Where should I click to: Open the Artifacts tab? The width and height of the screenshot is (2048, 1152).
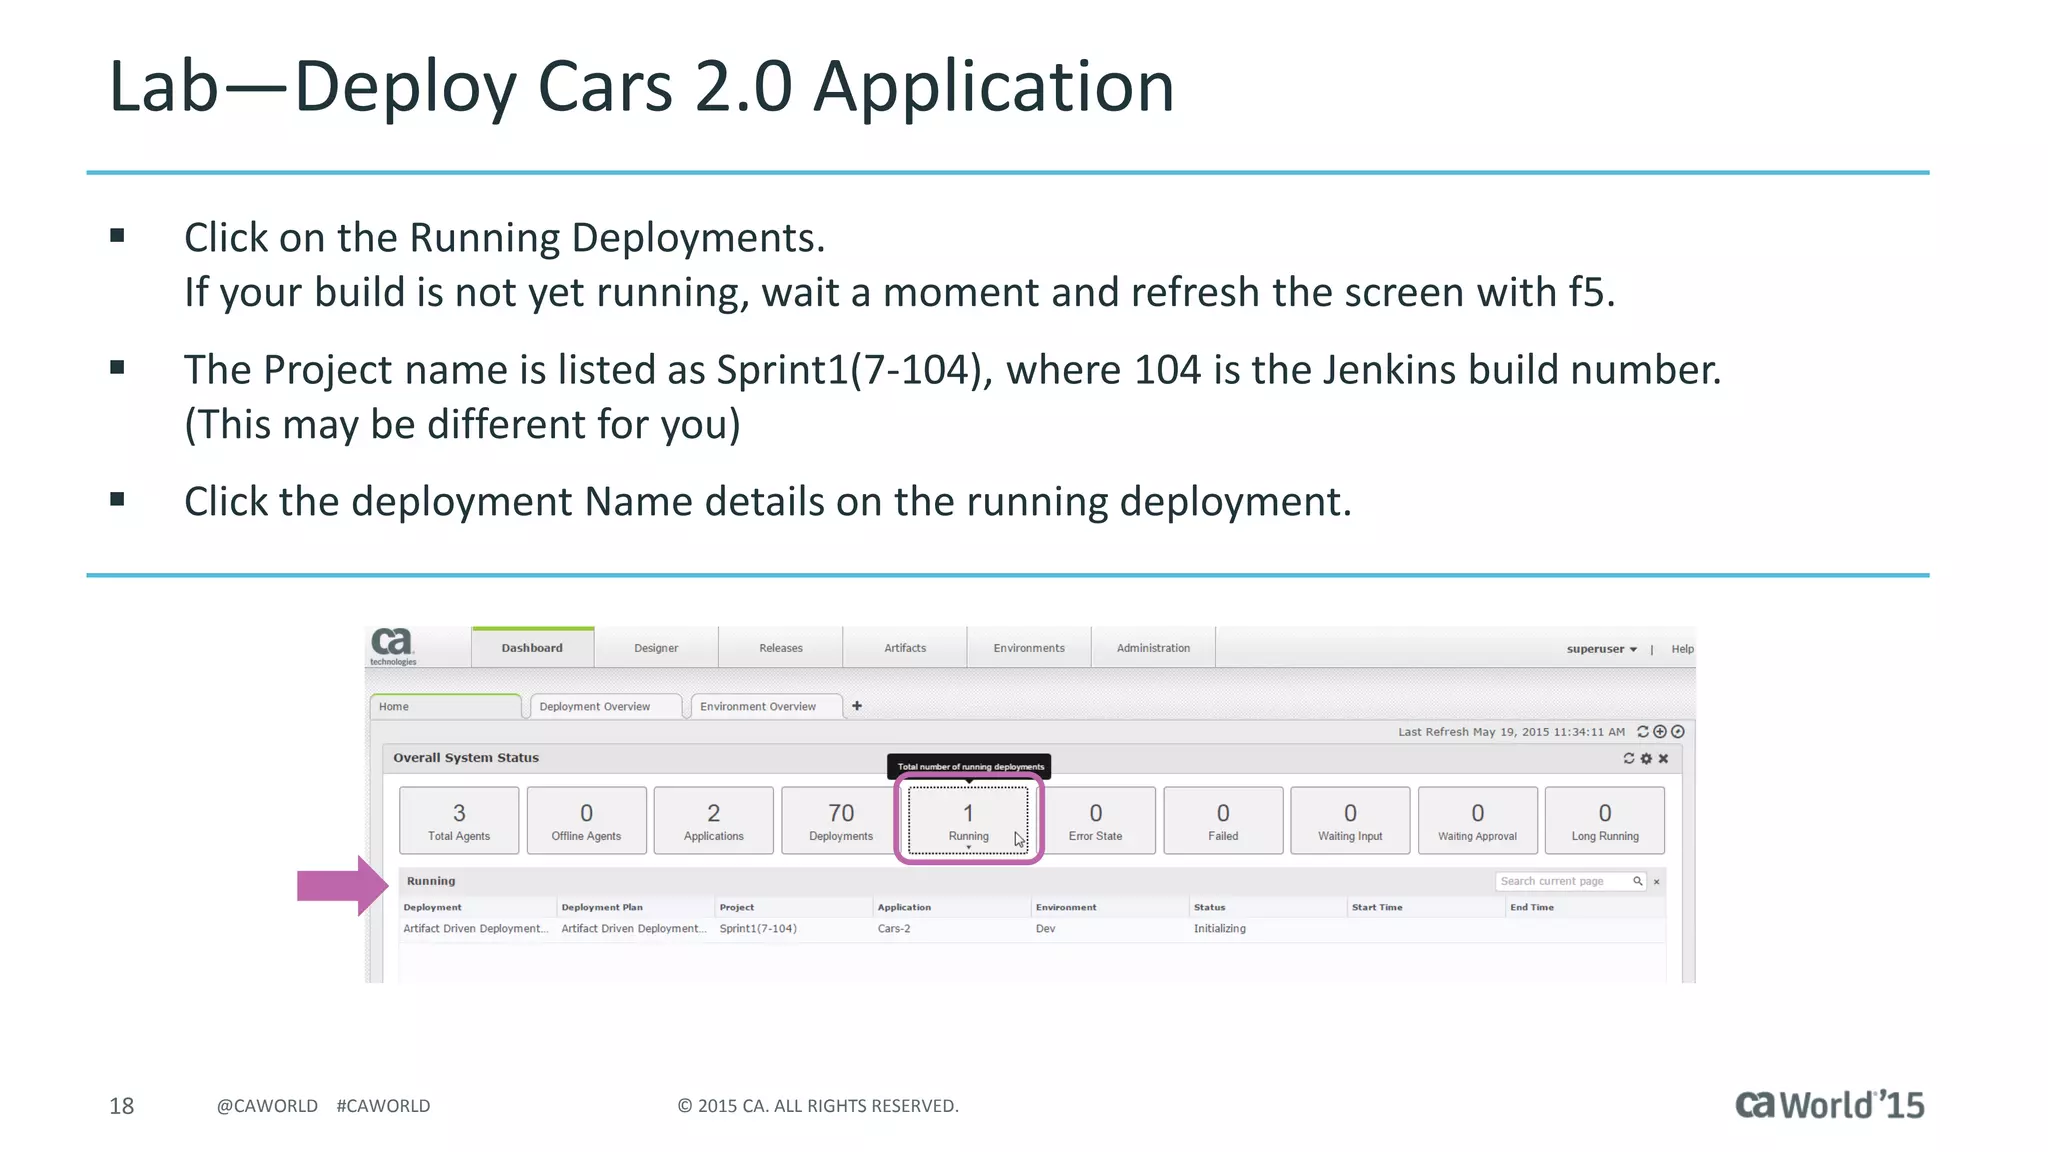[905, 648]
